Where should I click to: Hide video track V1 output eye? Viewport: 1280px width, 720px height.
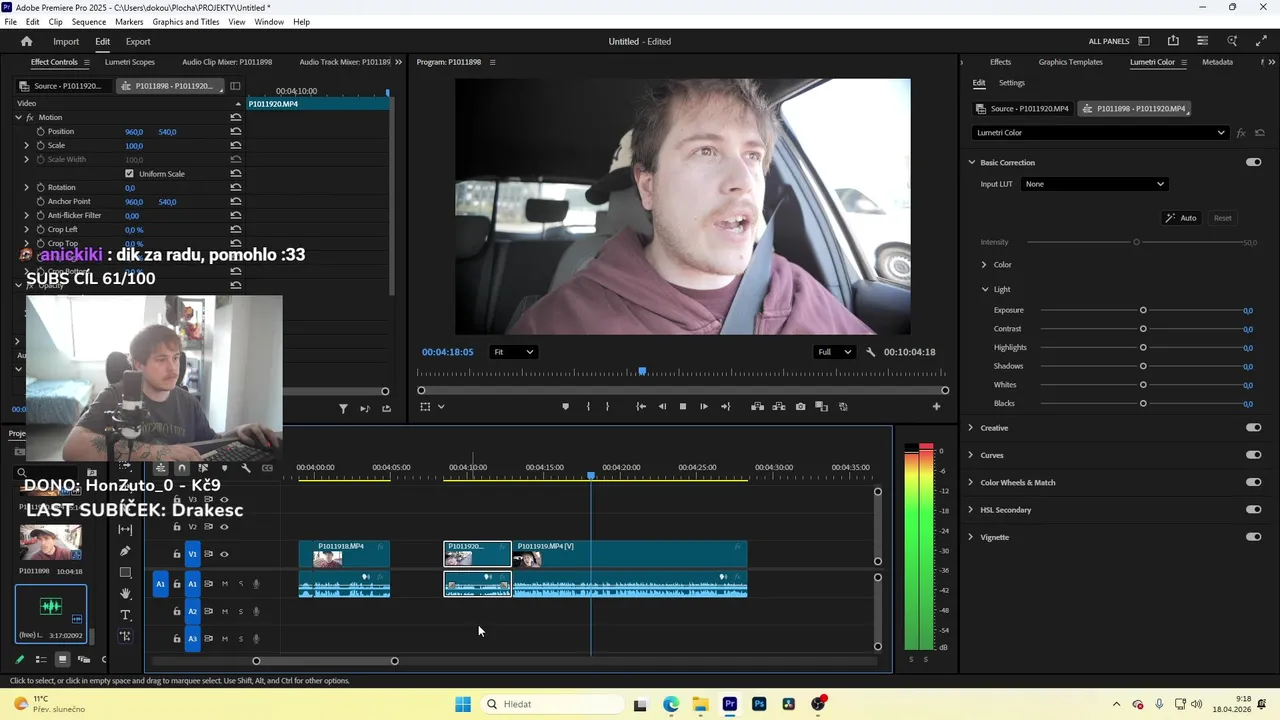(x=224, y=554)
